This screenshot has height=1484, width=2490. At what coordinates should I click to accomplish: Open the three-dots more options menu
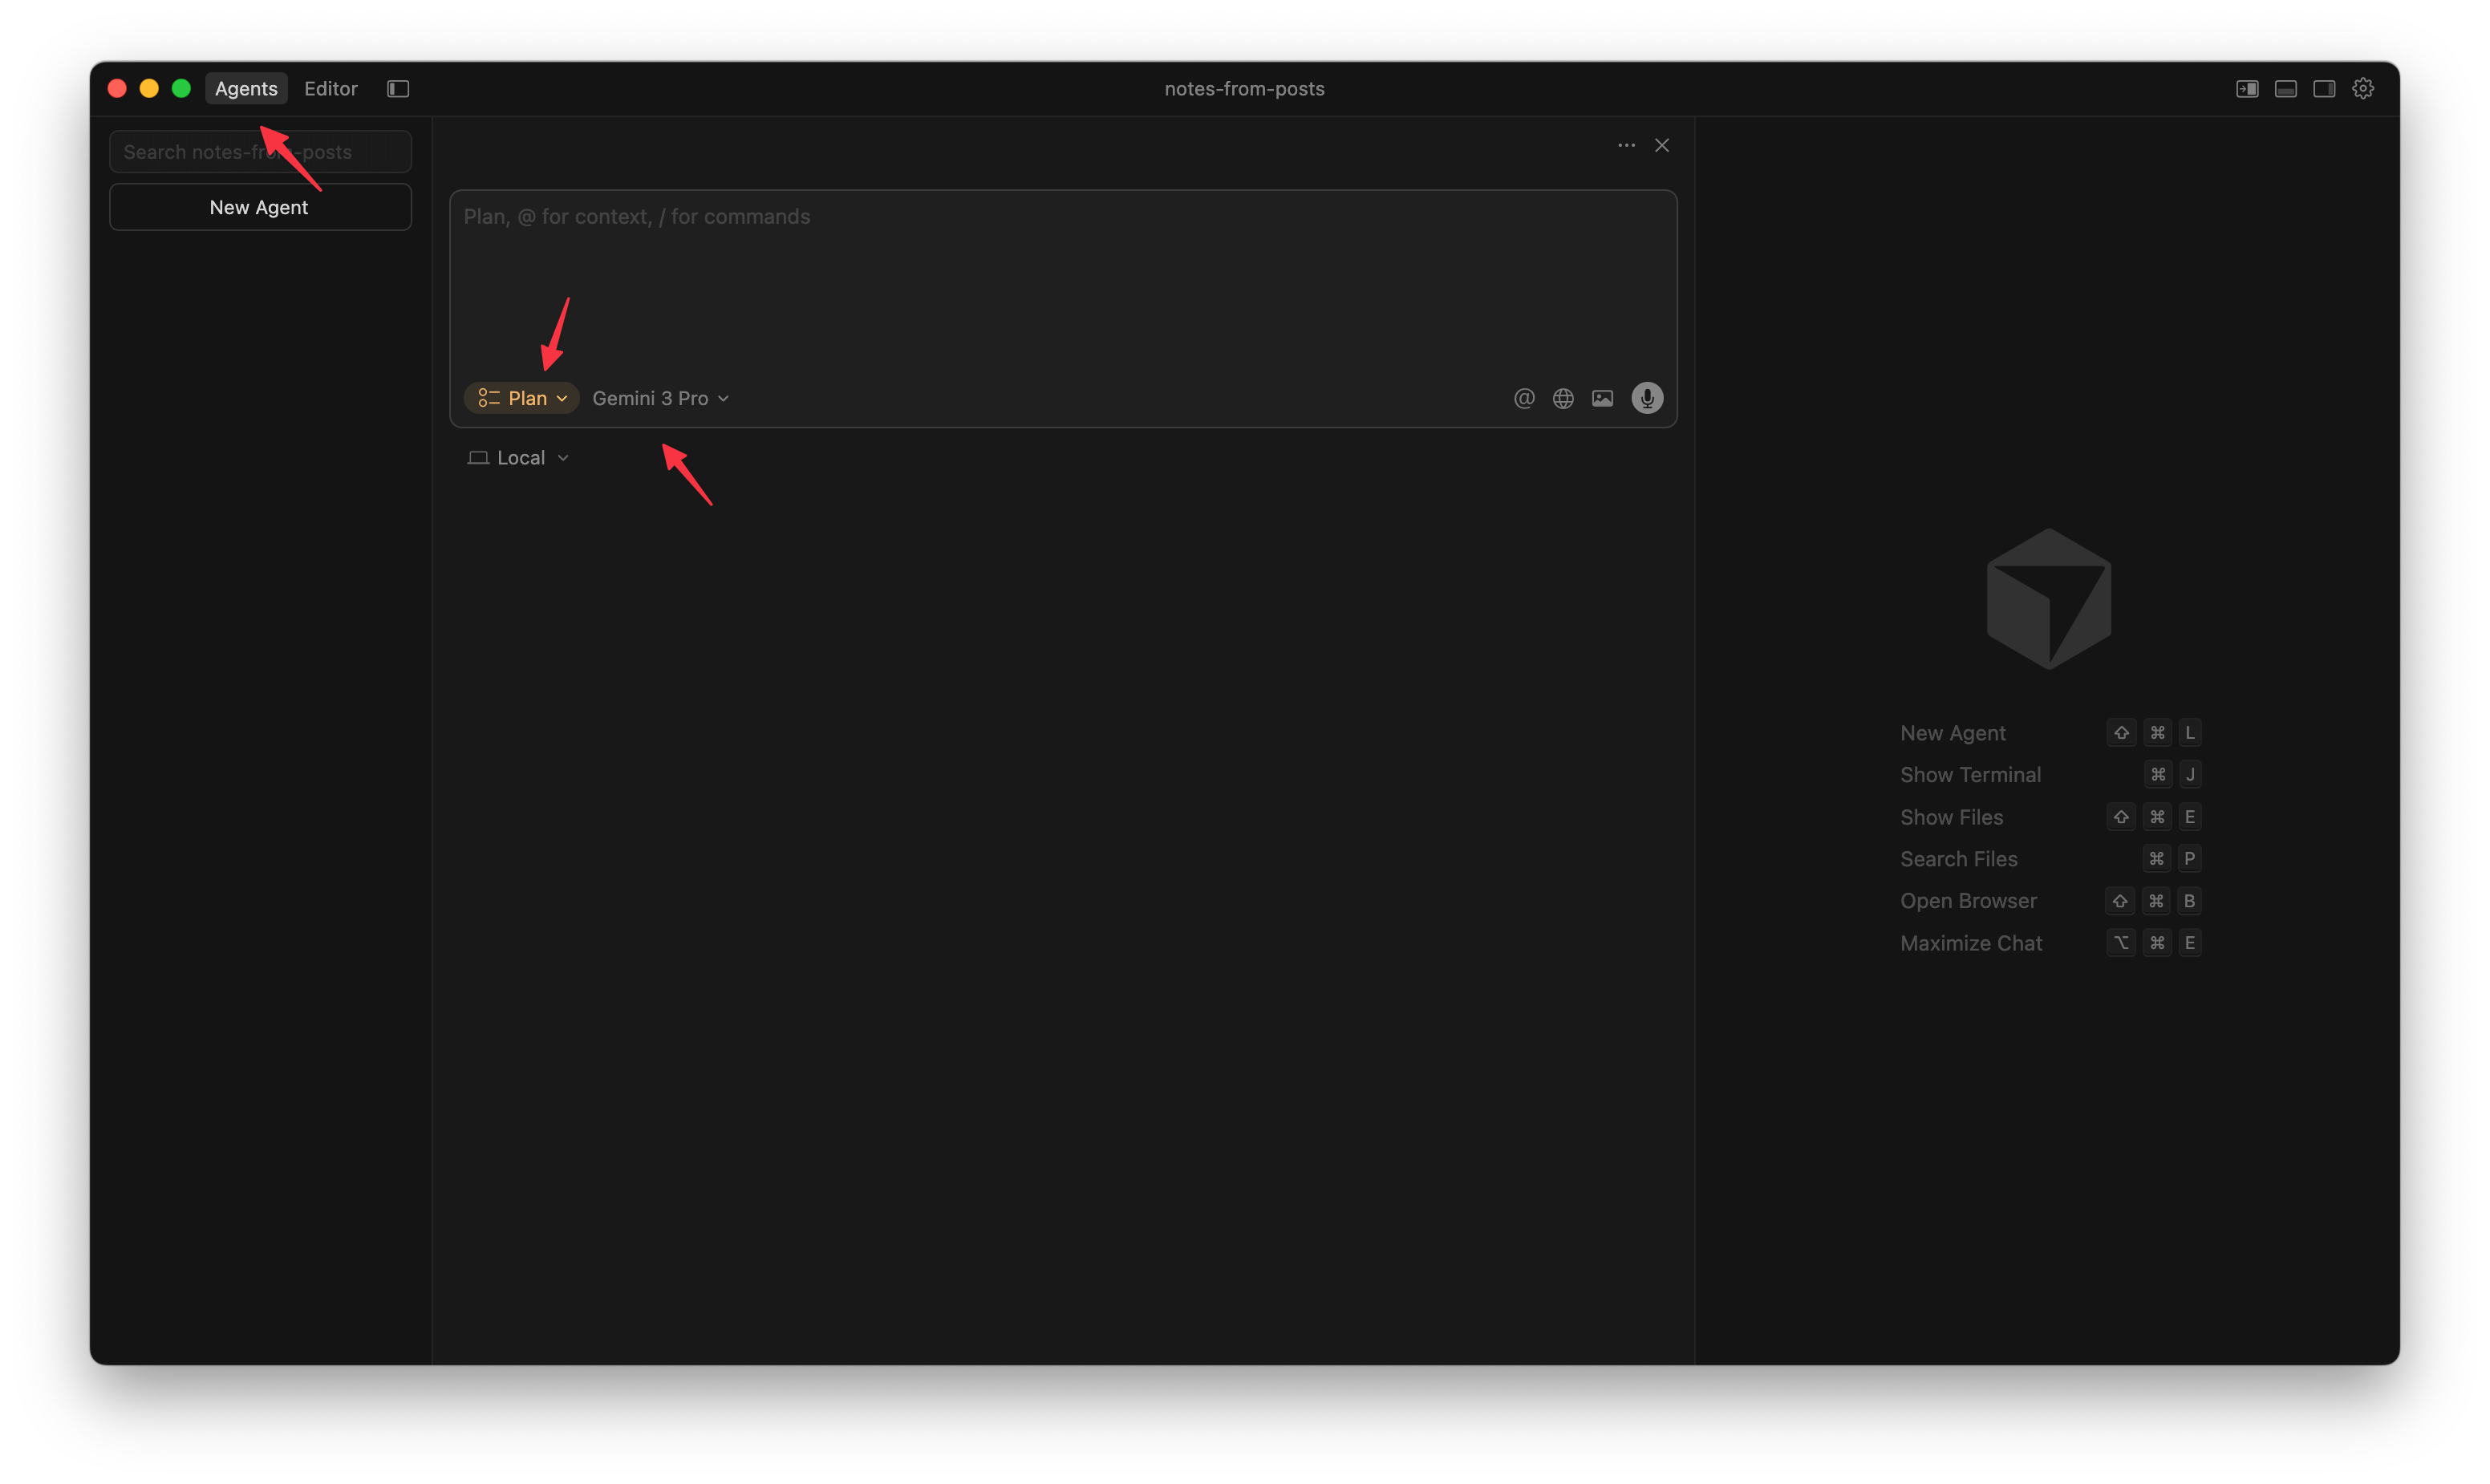click(1626, 145)
